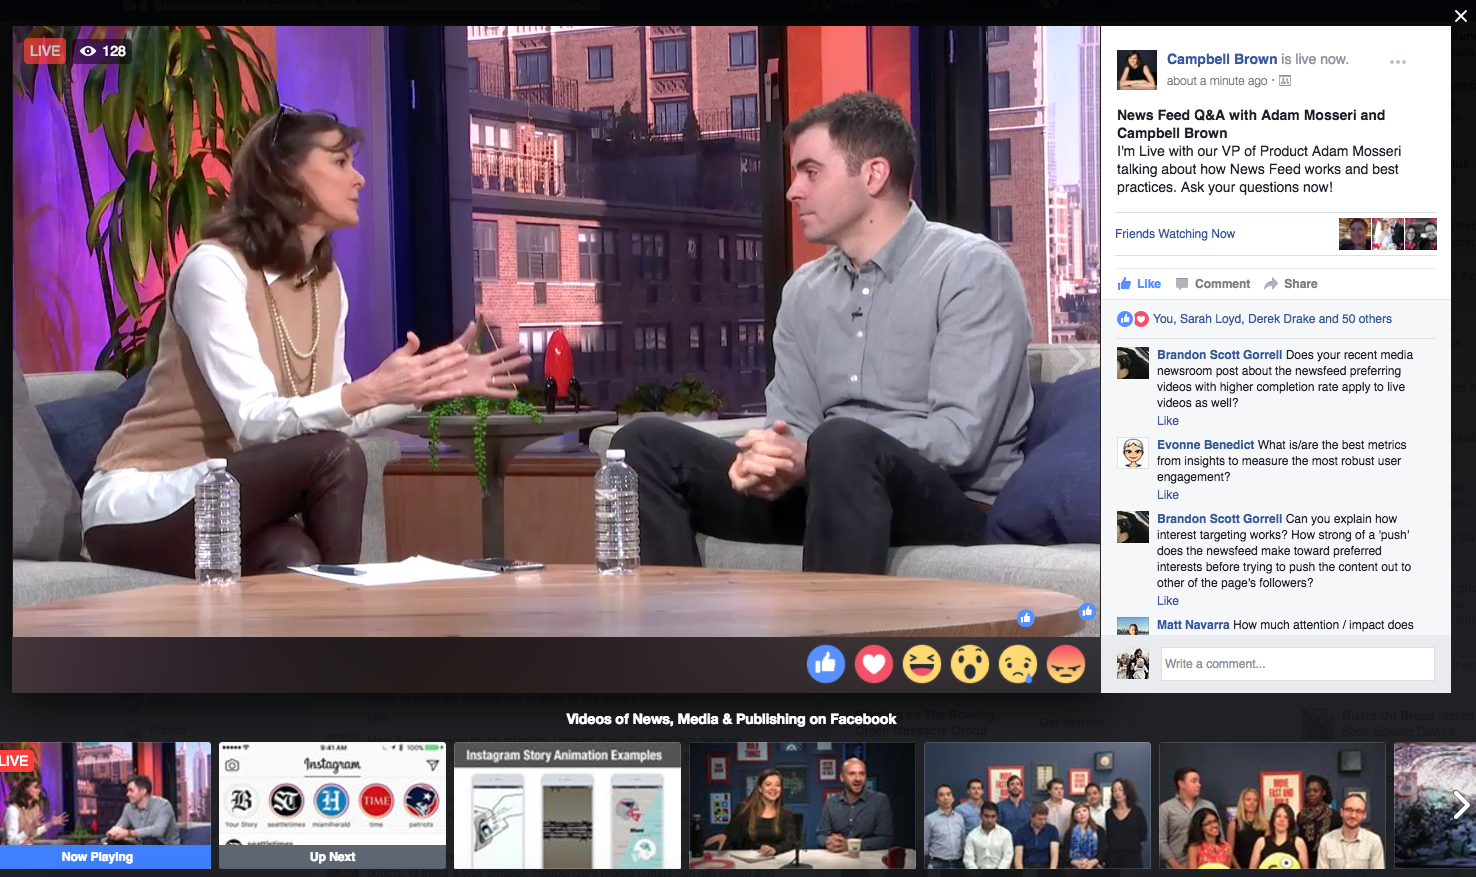Open Matt Navarra's profile link
1476x877 pixels.
[1193, 625]
